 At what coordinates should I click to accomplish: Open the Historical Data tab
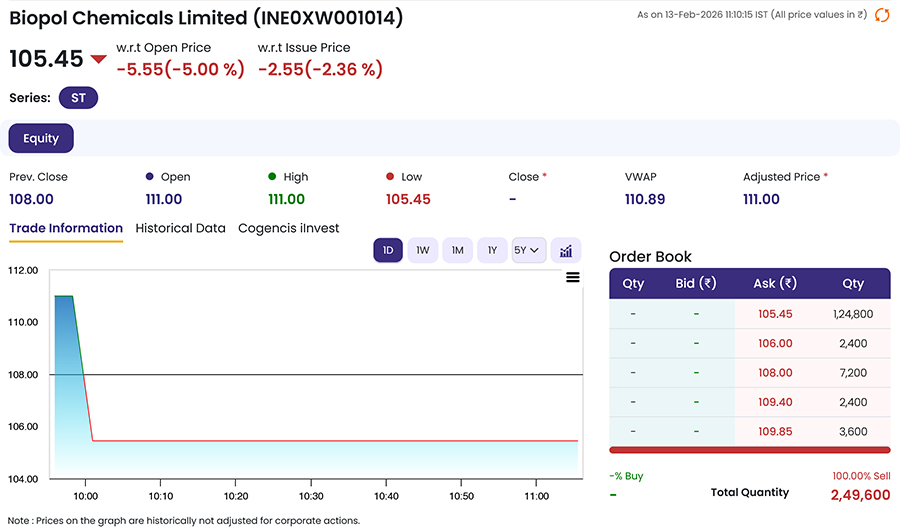[180, 228]
